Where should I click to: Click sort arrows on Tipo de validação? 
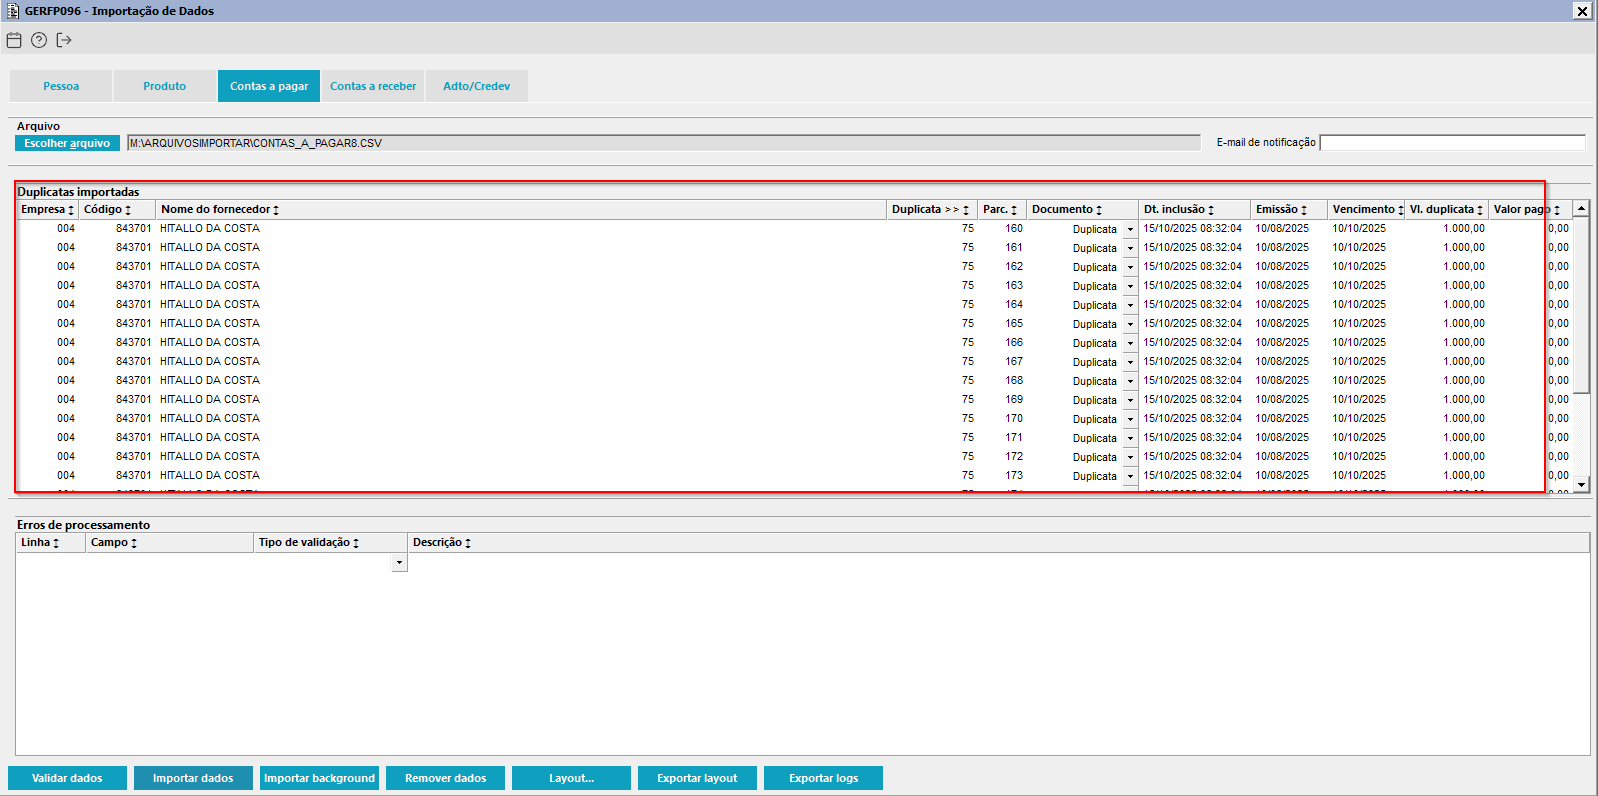coord(356,543)
